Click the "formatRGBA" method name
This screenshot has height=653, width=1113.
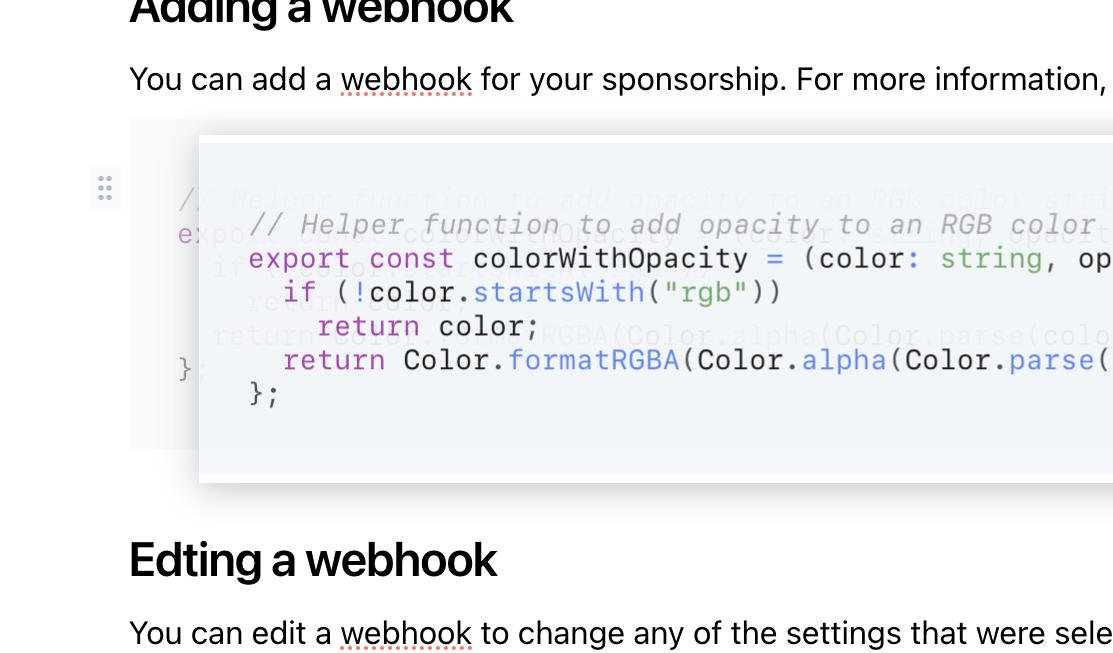(594, 360)
